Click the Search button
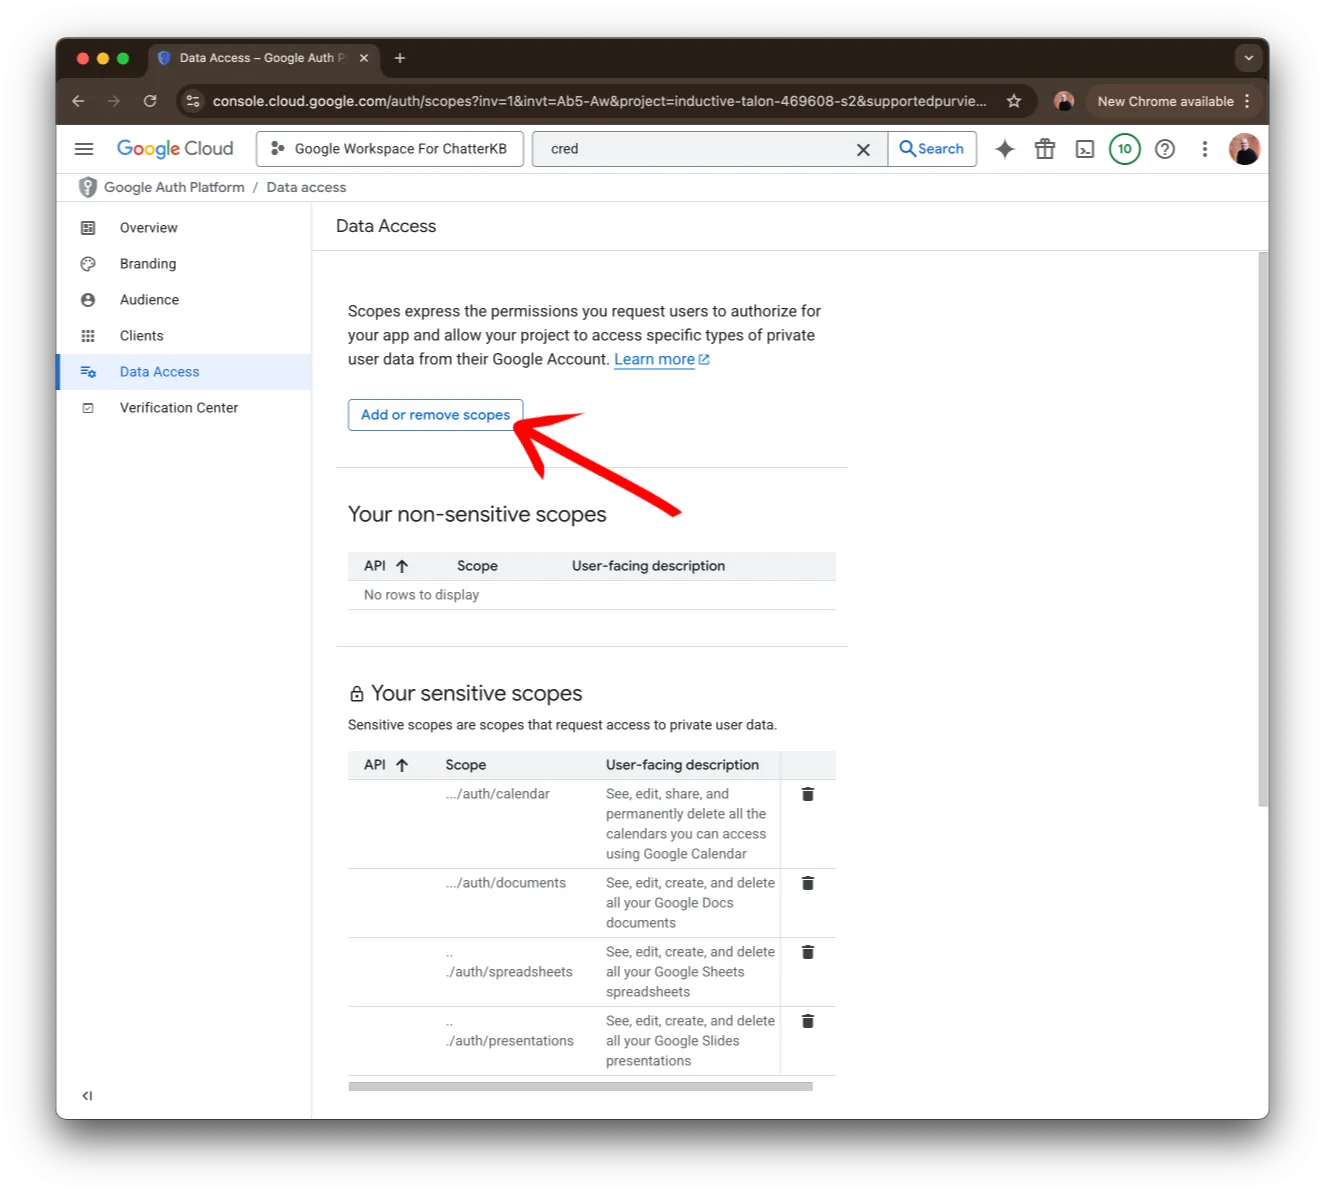 (932, 149)
